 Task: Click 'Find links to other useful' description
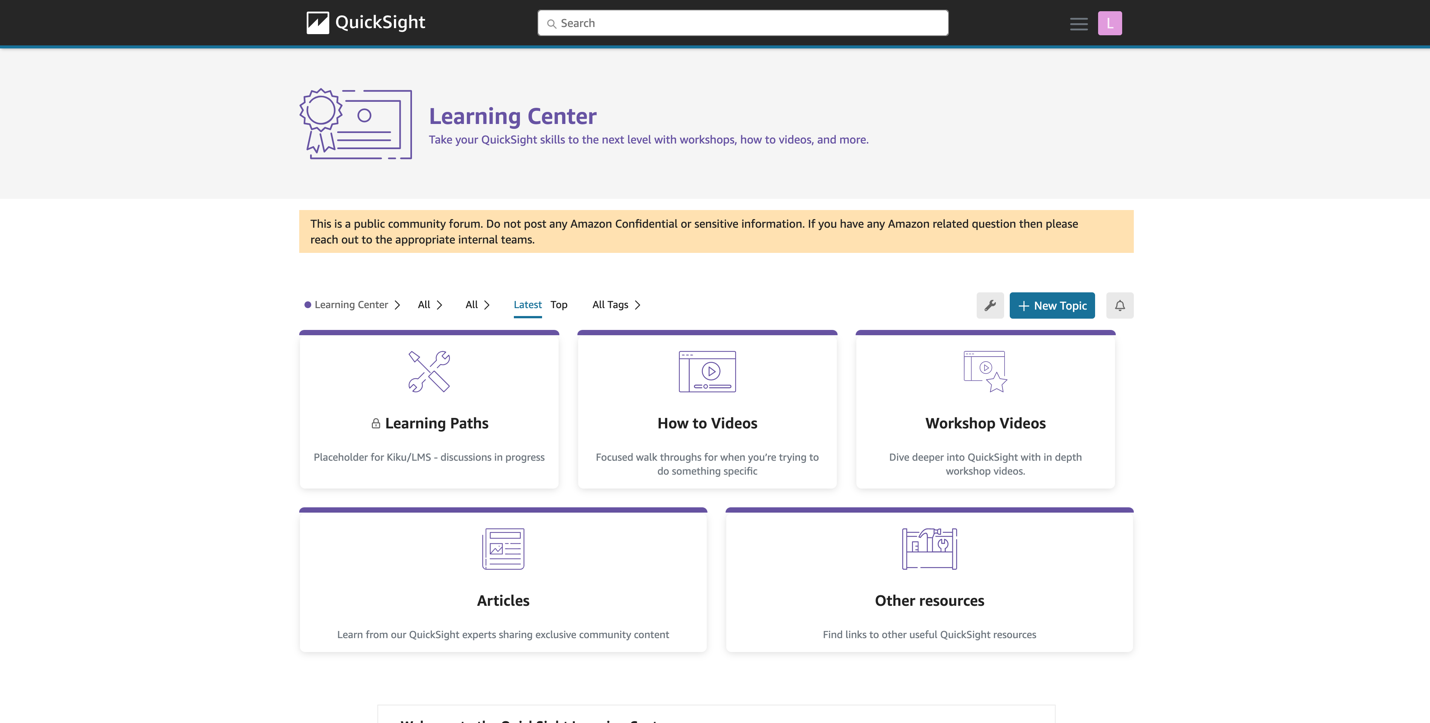(930, 635)
